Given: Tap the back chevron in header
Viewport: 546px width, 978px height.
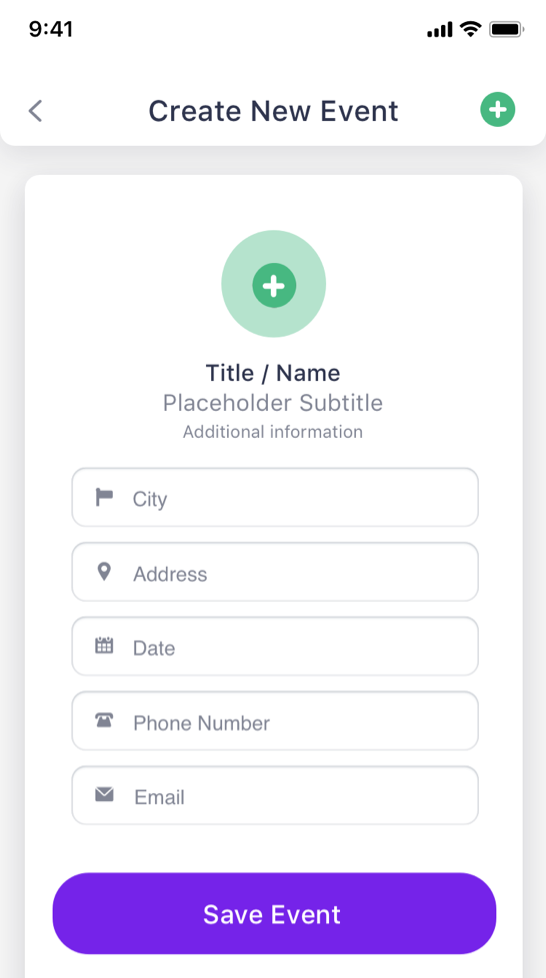Looking at the screenshot, I should click(x=36, y=111).
